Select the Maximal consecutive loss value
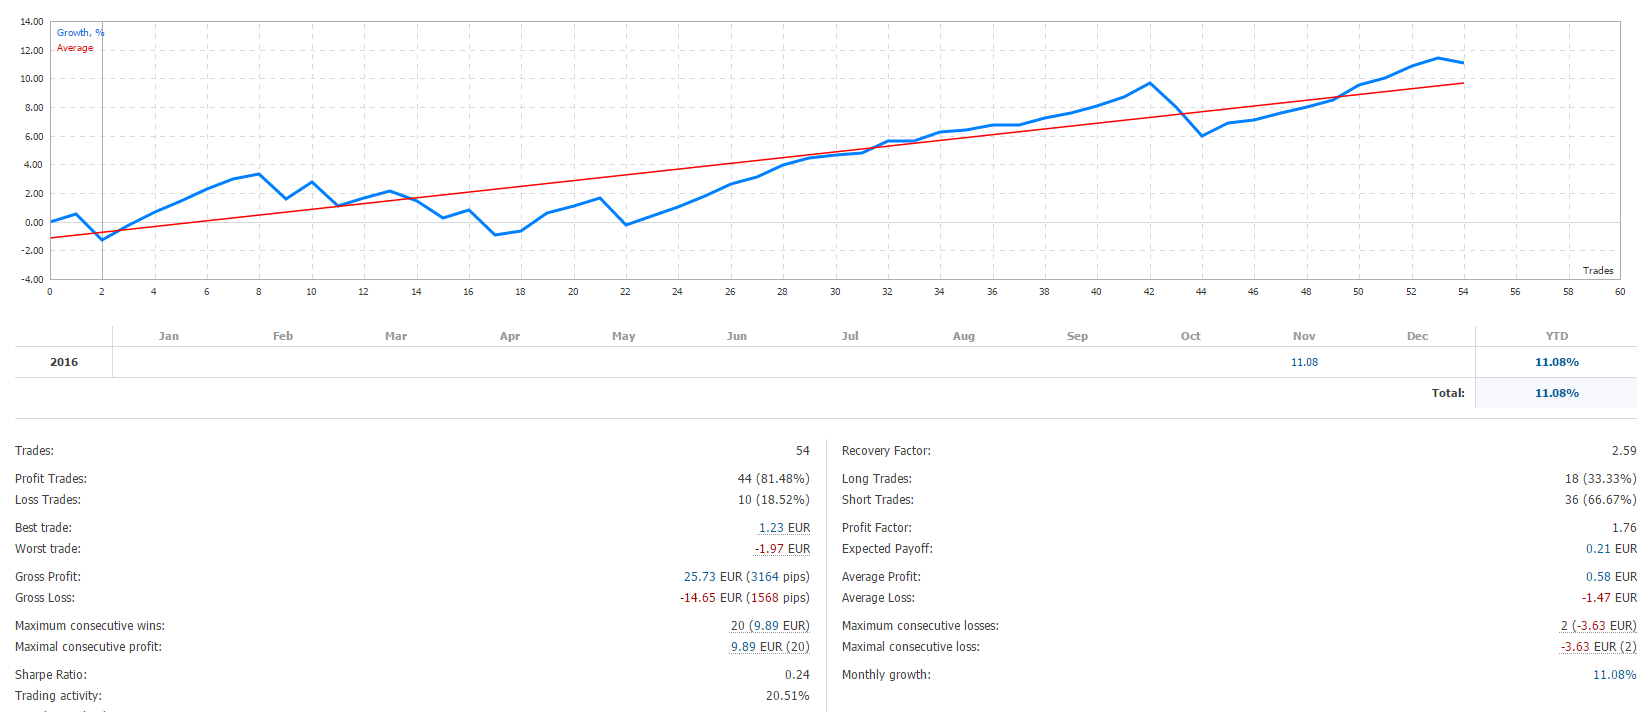 1598,647
